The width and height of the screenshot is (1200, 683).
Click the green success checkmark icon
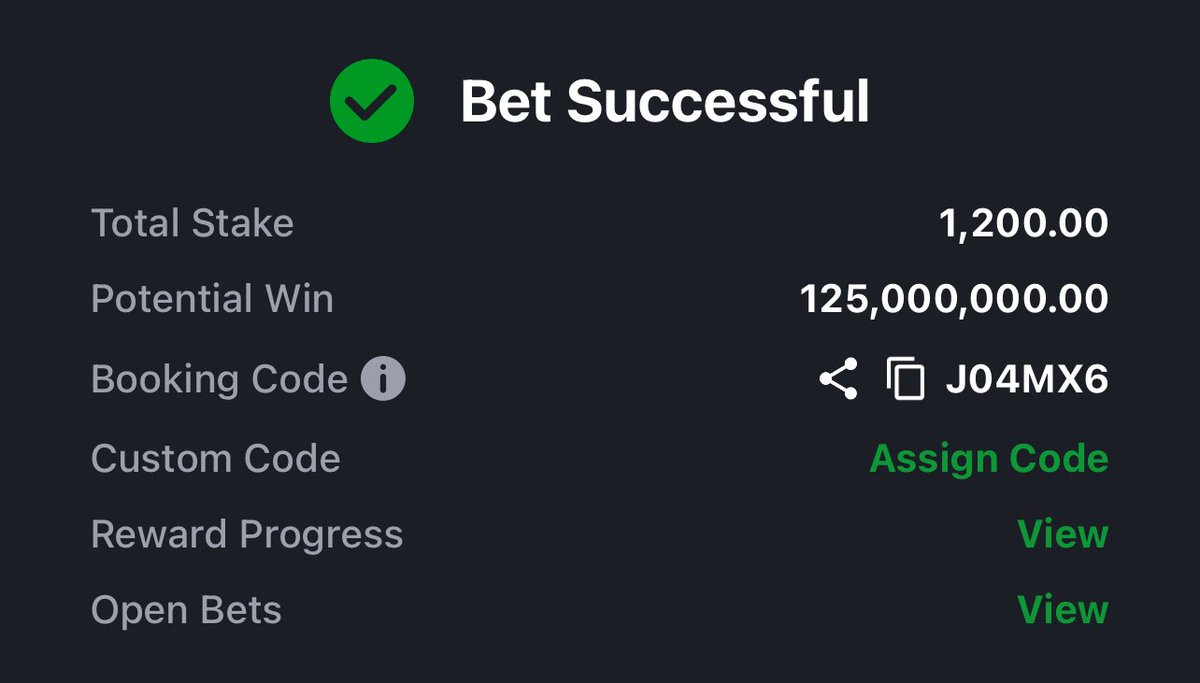[371, 100]
